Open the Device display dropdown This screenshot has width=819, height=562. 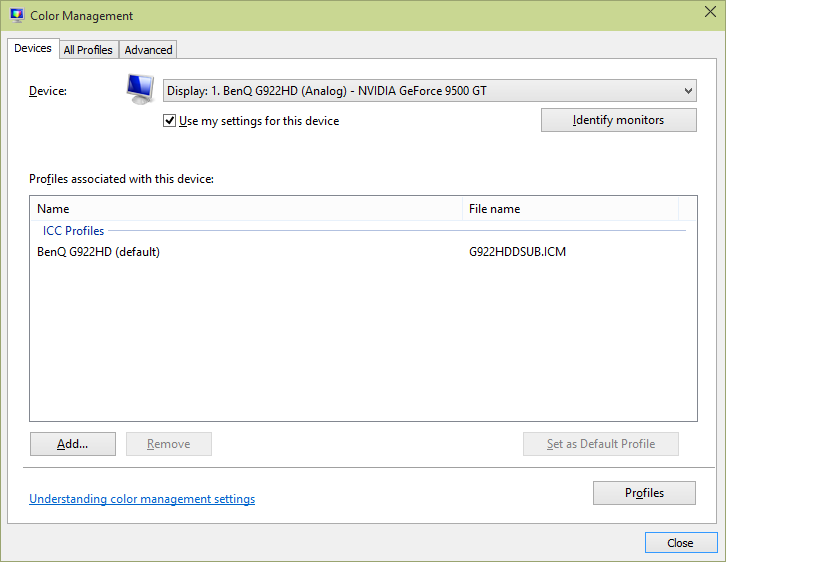click(x=429, y=91)
